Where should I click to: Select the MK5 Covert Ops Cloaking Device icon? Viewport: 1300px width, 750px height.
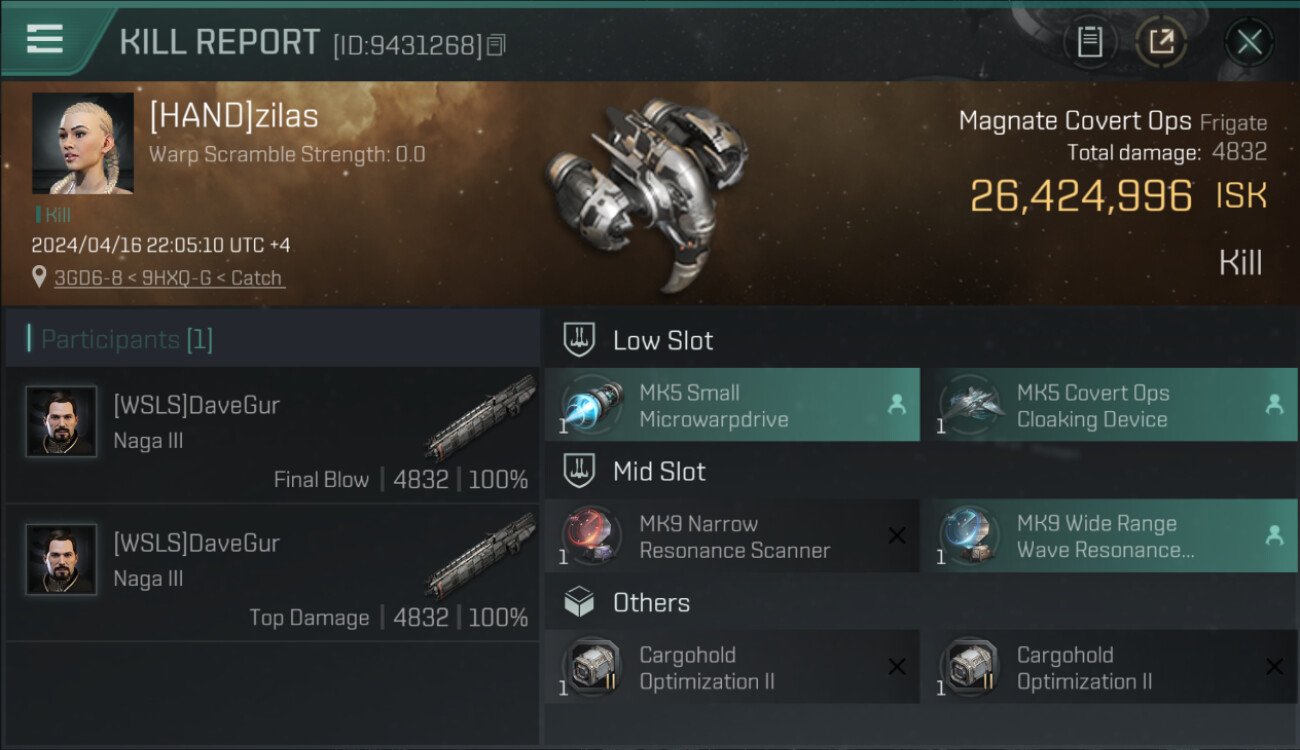point(968,406)
